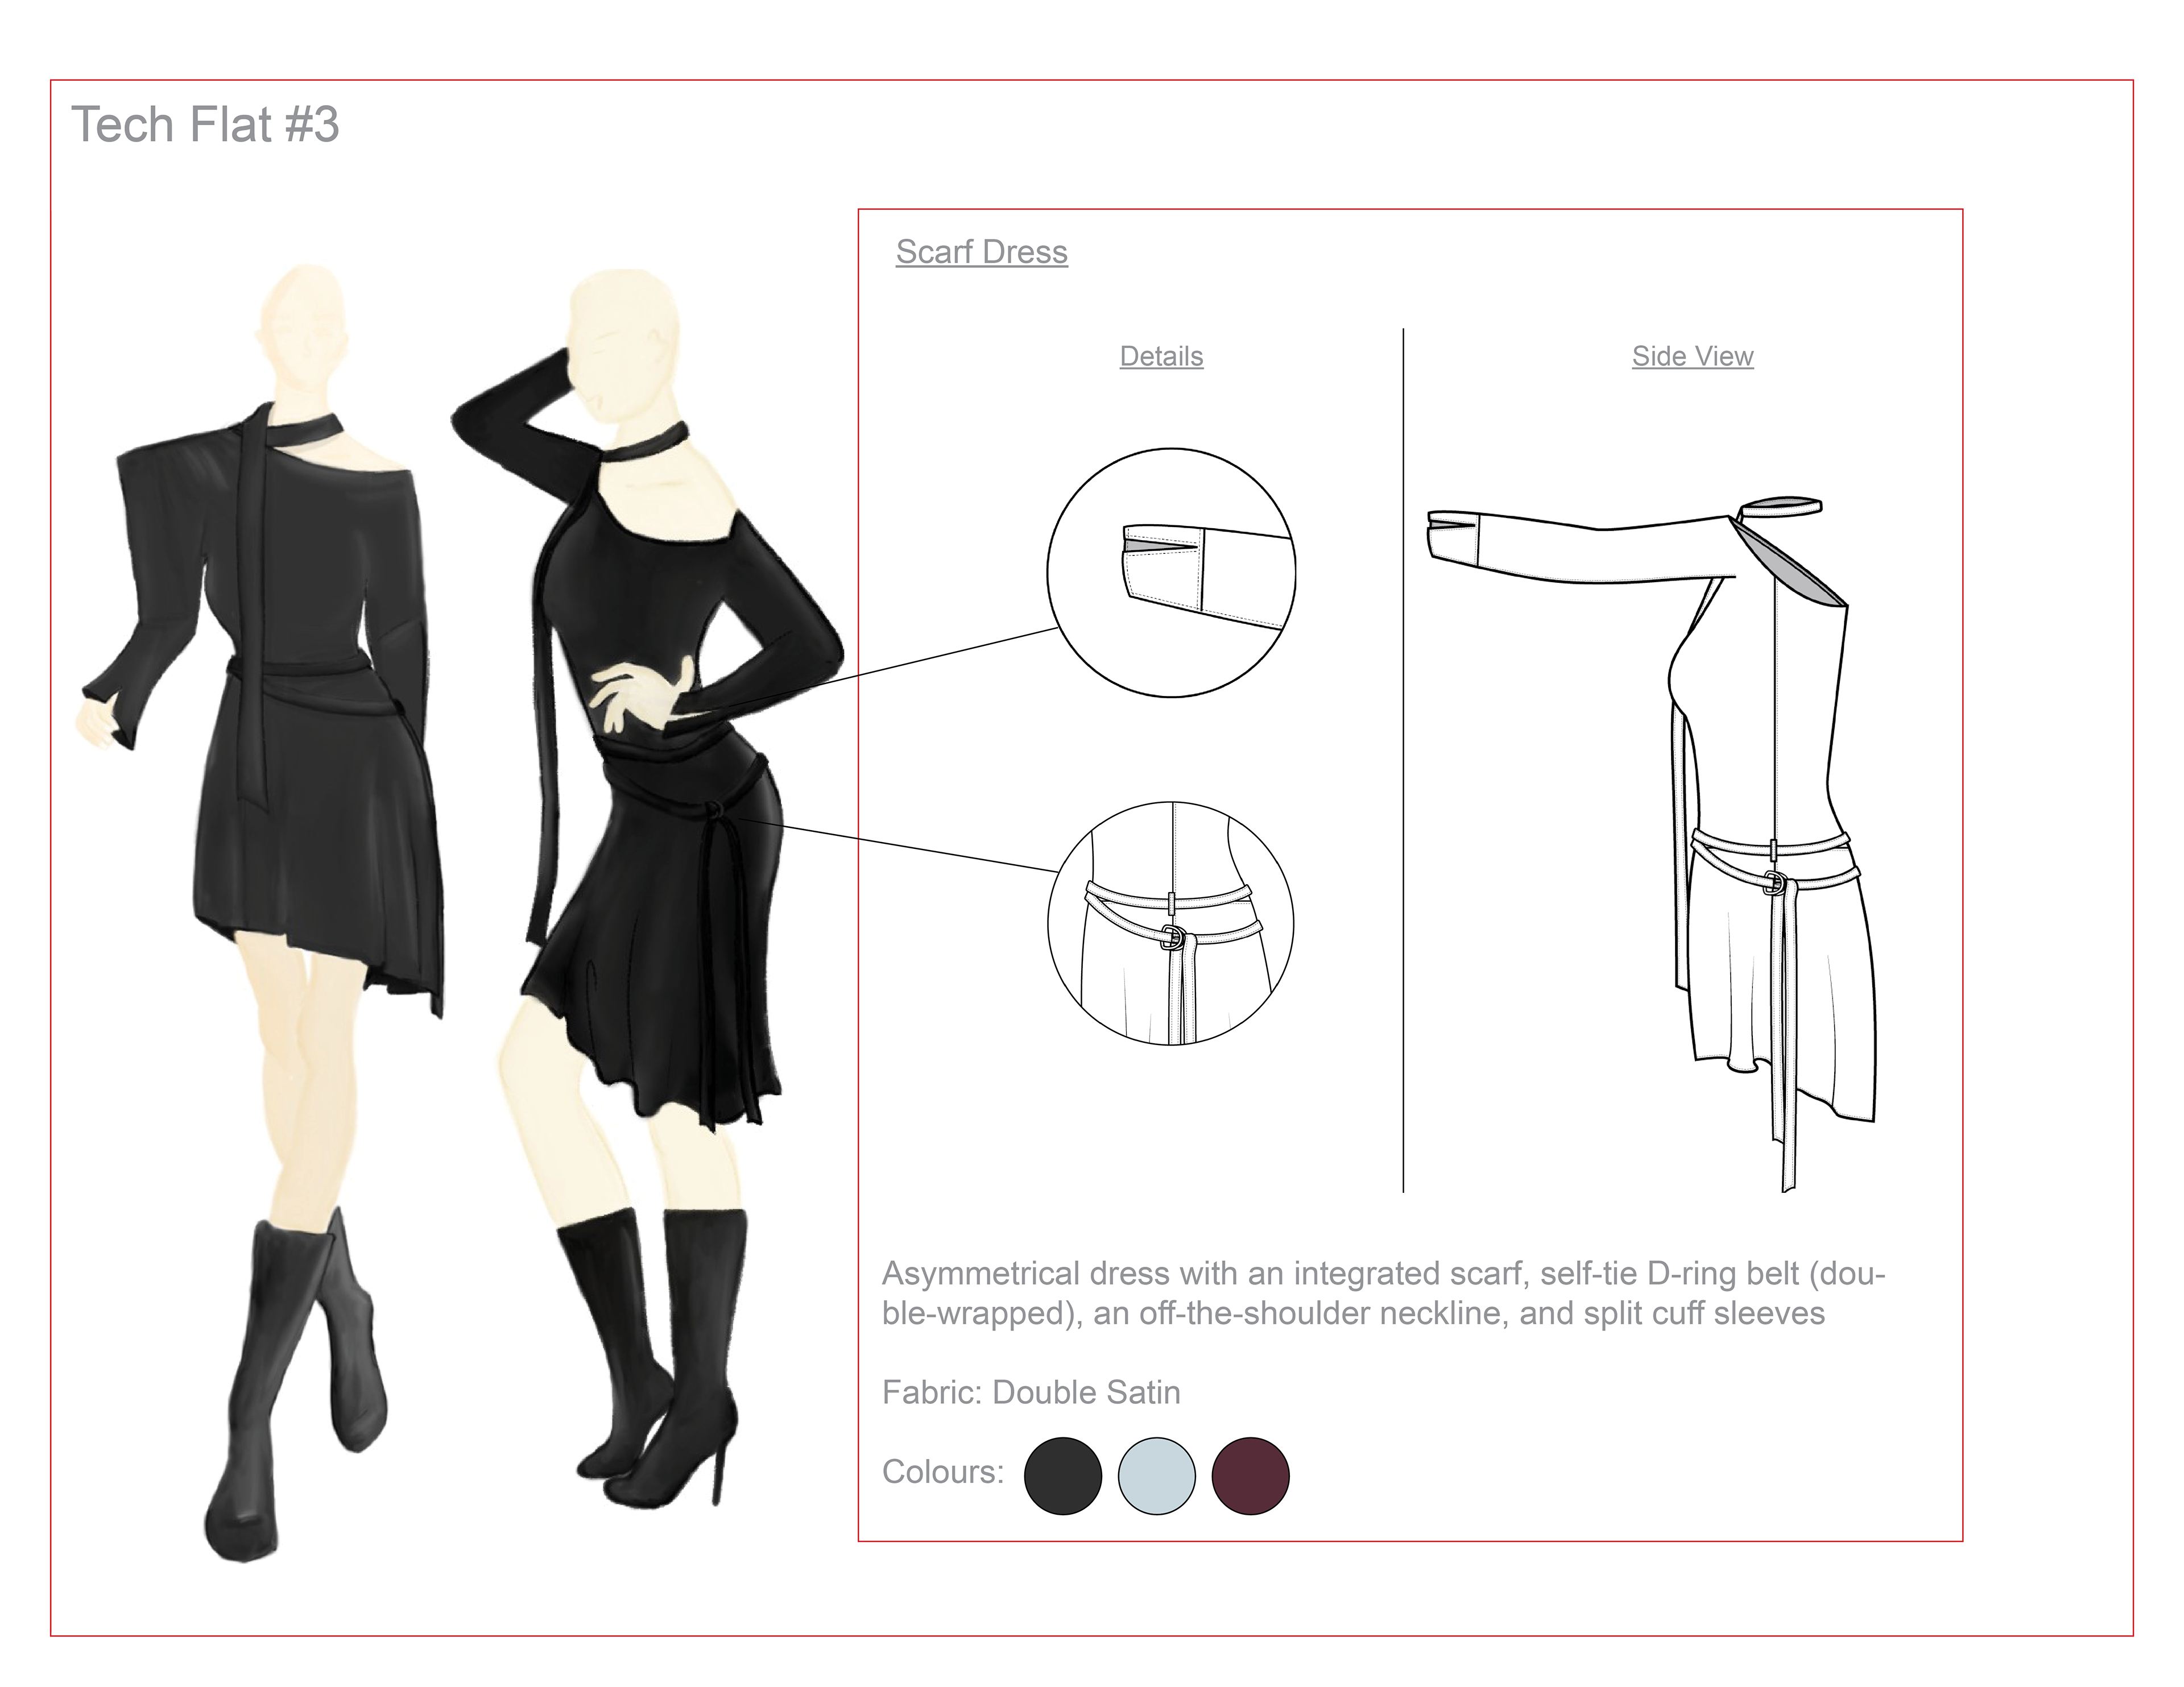Click the split cuff sleeve detail circle
The width and height of the screenshot is (2184, 1687).
coord(1172,573)
